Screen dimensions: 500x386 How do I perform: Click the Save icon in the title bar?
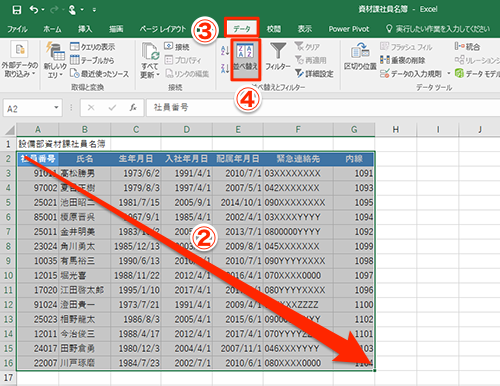(x=17, y=10)
